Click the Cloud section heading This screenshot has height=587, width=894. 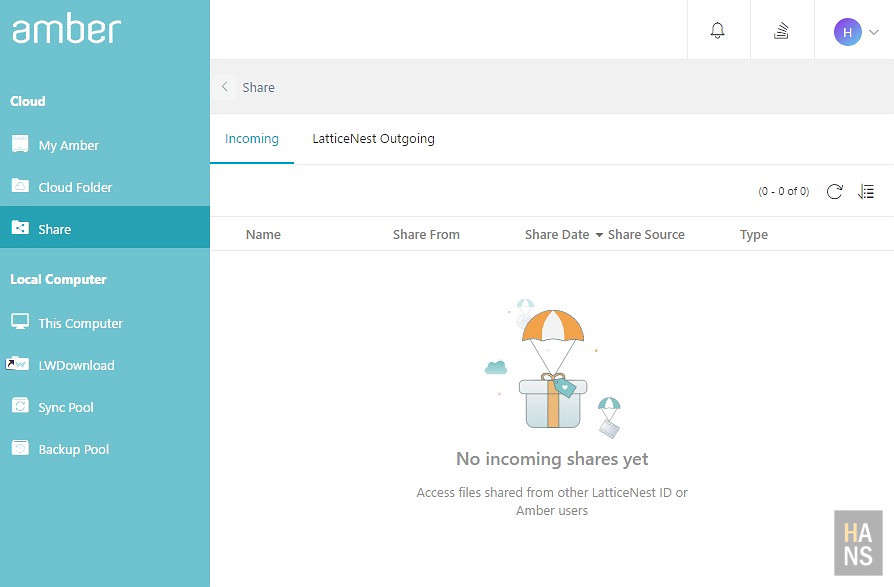click(x=27, y=101)
